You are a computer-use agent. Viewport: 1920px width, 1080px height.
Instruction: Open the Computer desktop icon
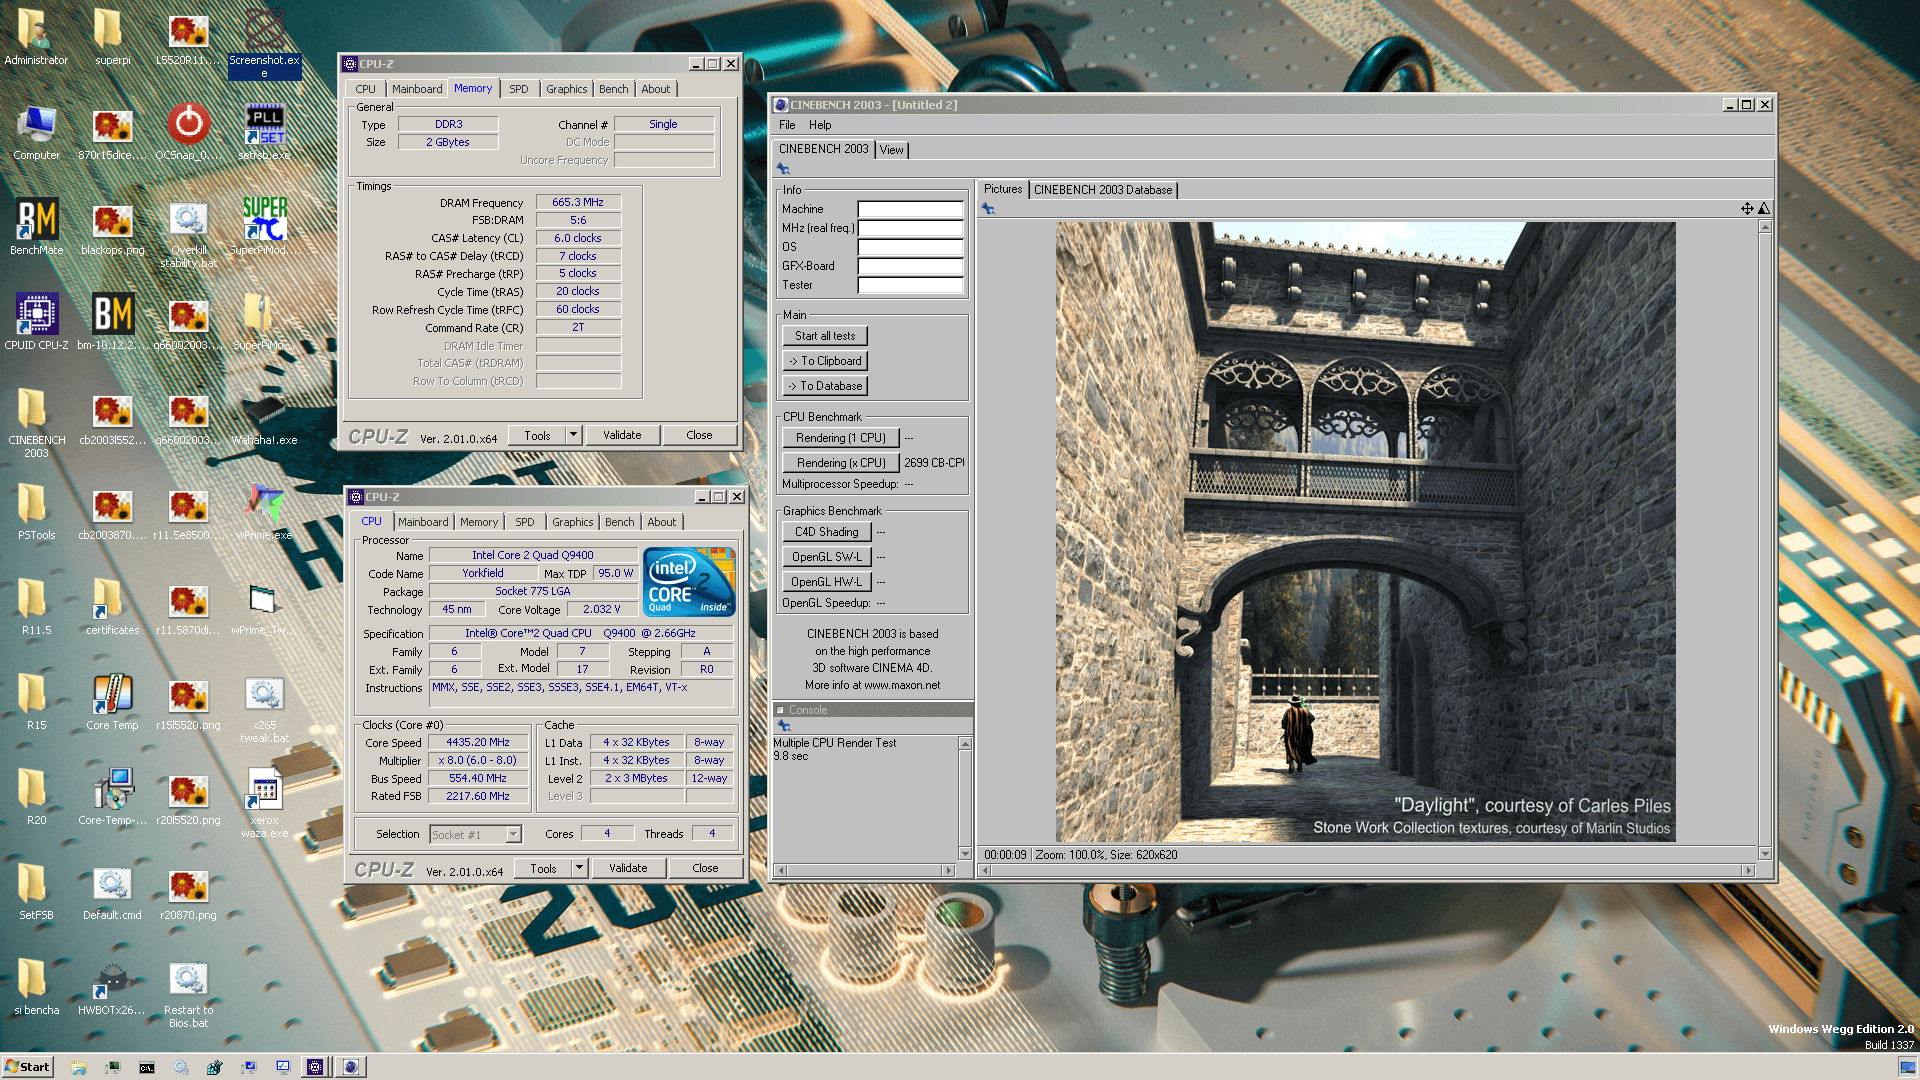point(37,132)
